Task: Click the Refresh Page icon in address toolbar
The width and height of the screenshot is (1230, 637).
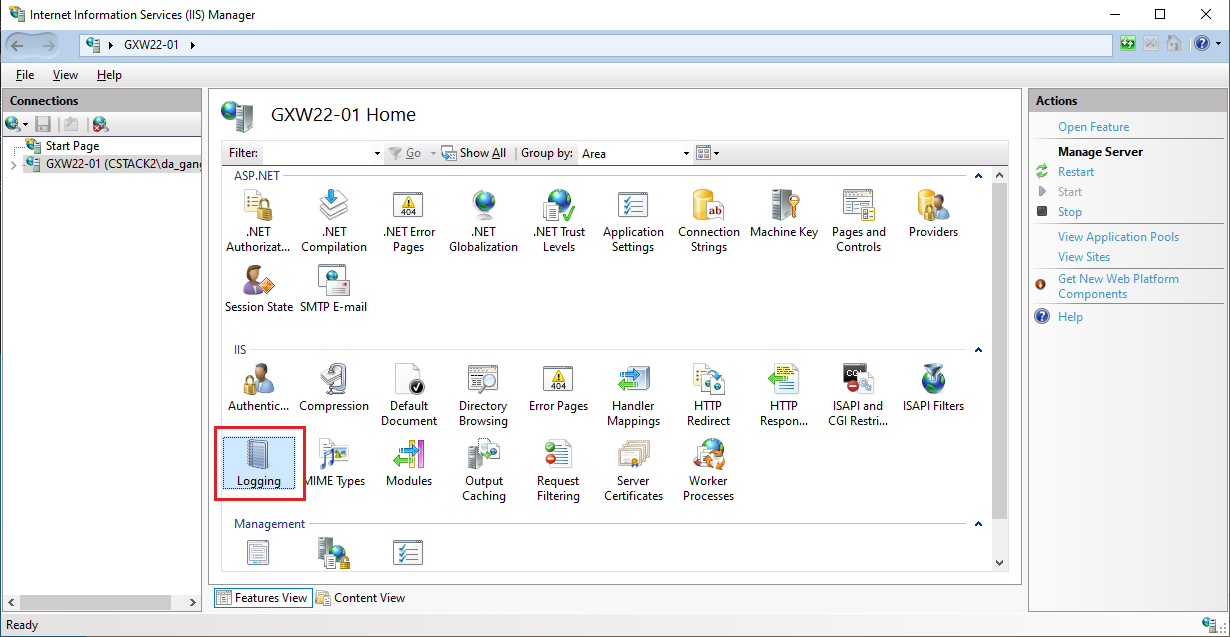Action: (x=1128, y=44)
